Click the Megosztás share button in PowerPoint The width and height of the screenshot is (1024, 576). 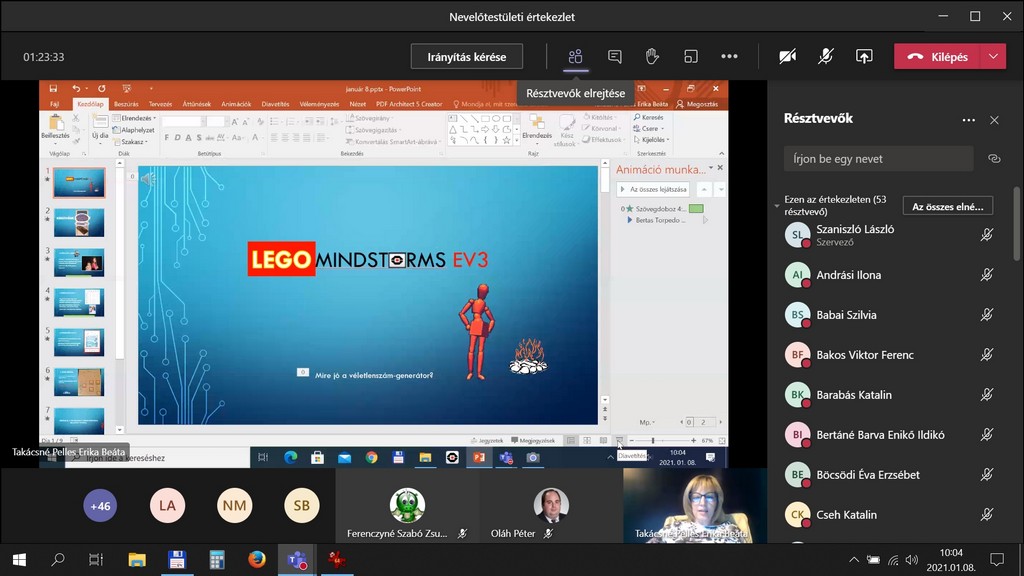point(697,104)
